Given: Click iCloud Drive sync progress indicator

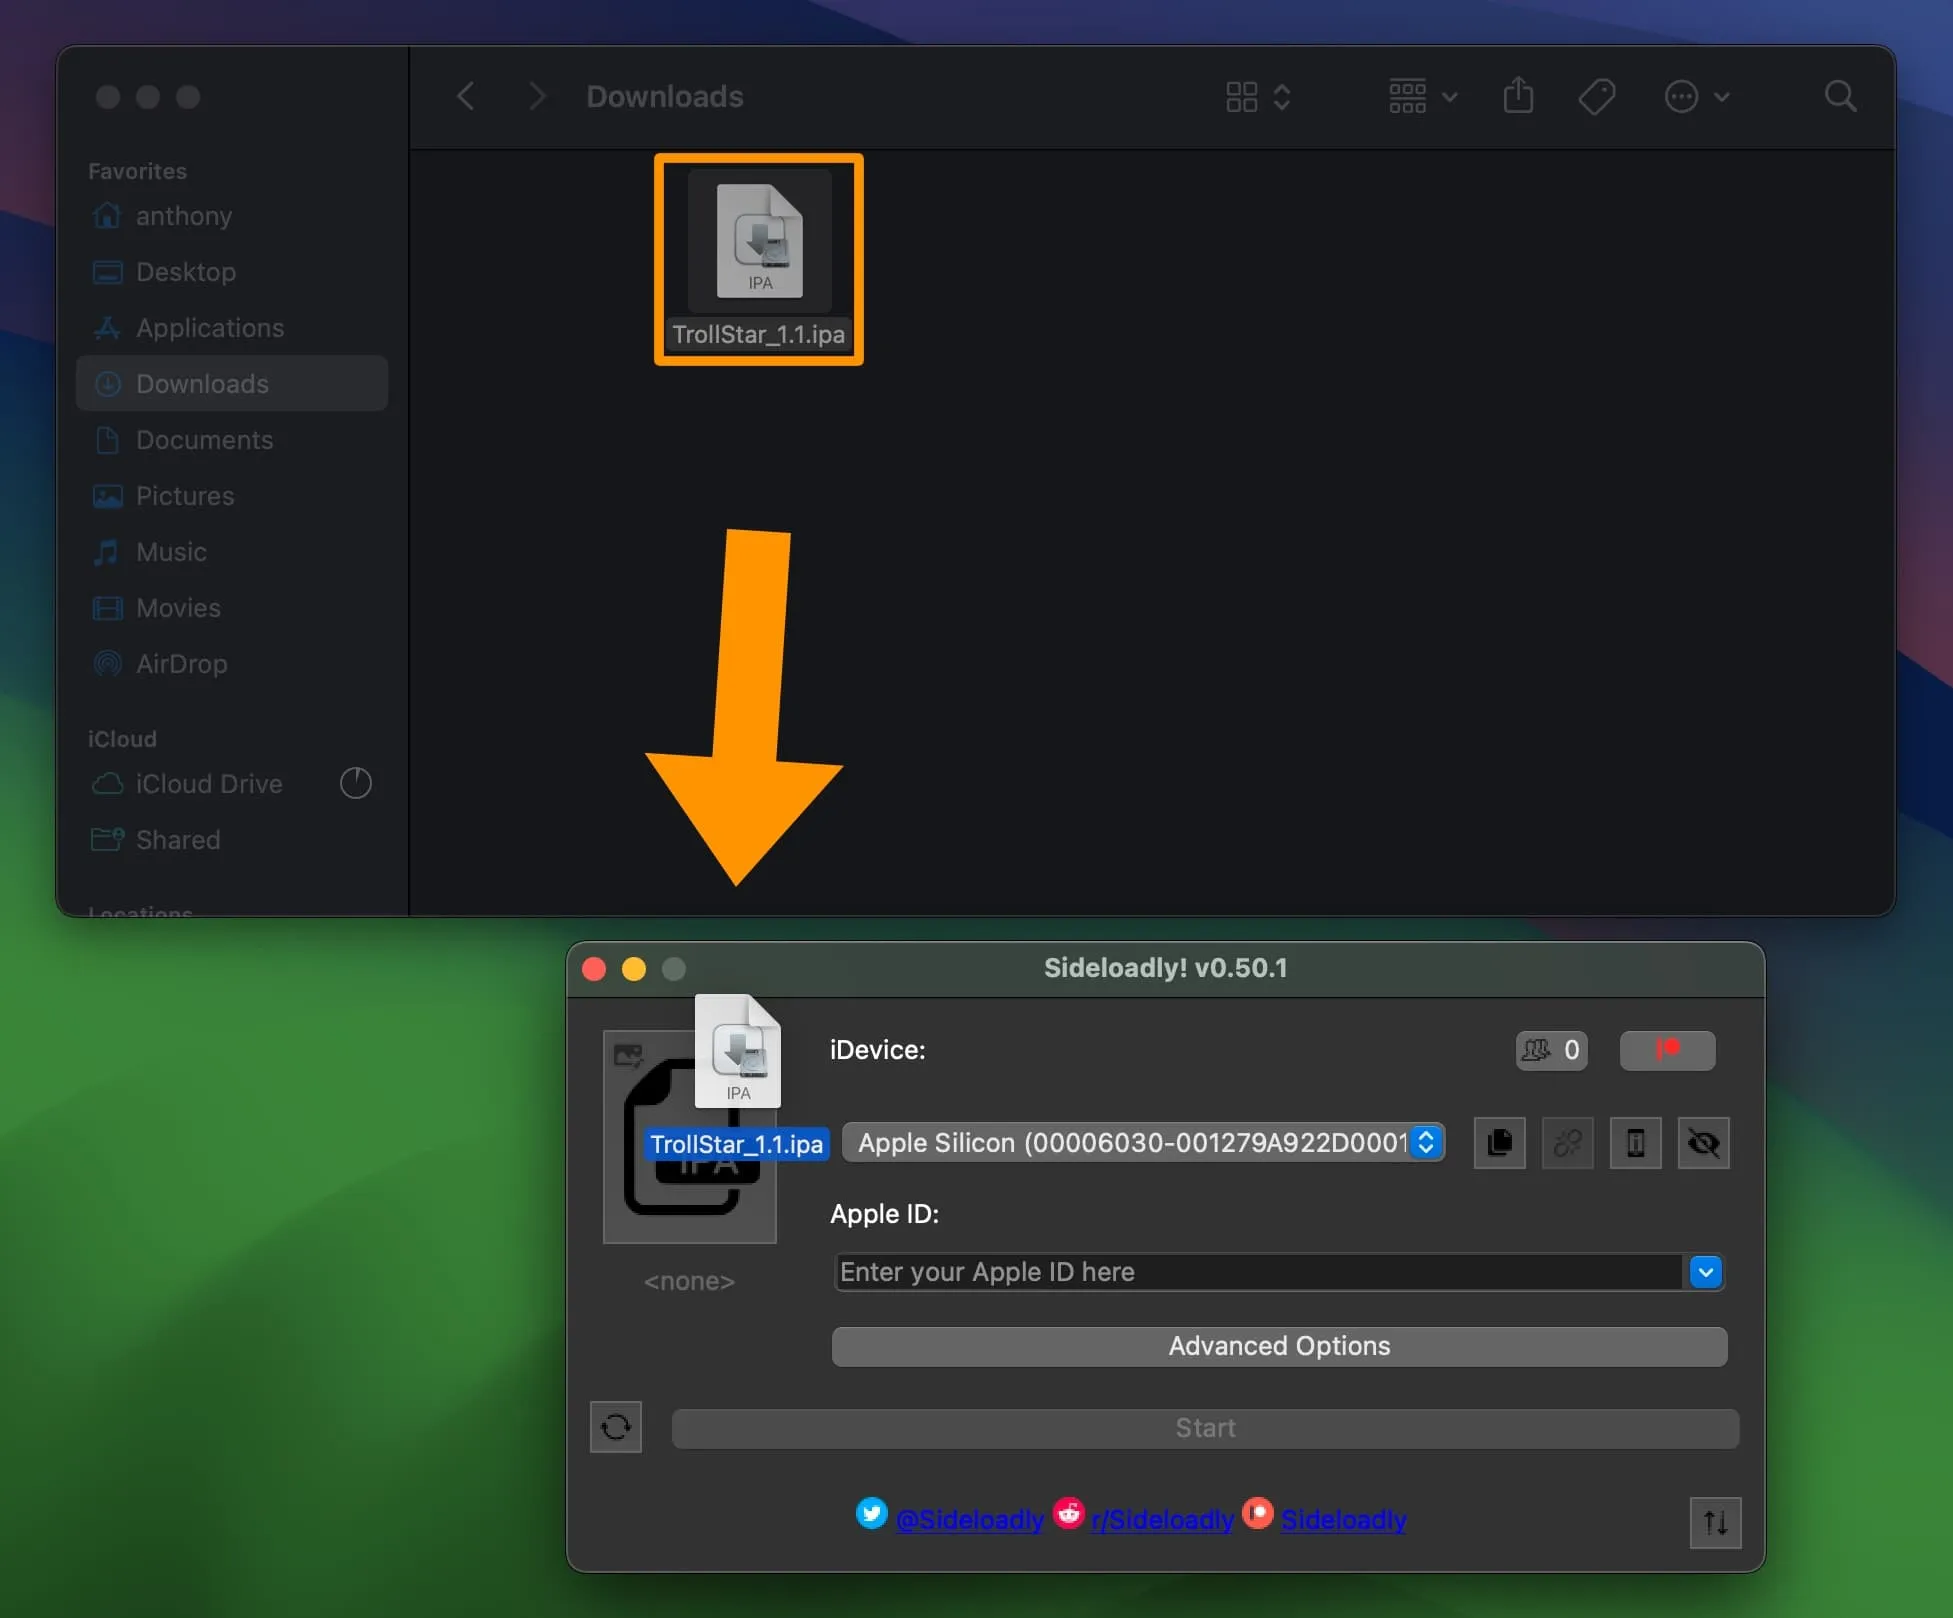Looking at the screenshot, I should pyautogui.click(x=356, y=783).
